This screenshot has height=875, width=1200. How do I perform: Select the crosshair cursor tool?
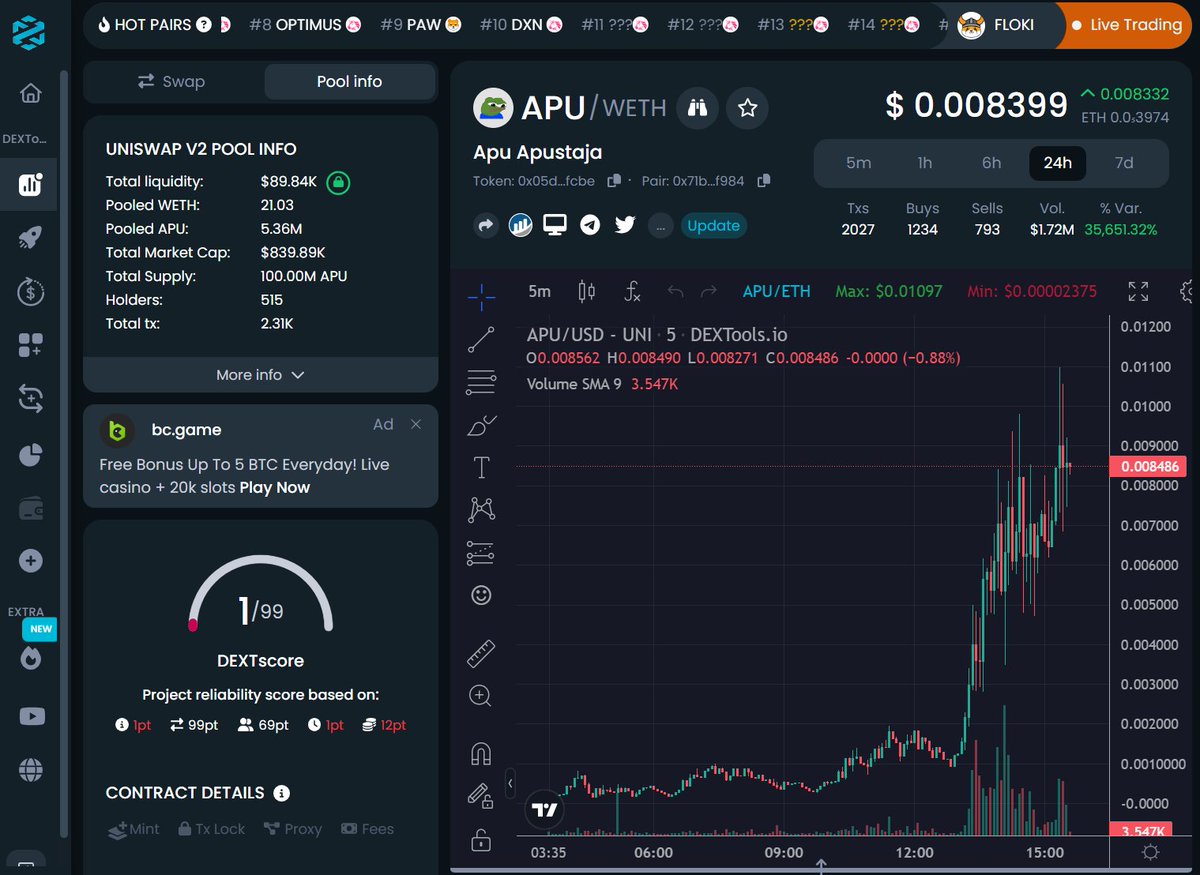coord(481,296)
